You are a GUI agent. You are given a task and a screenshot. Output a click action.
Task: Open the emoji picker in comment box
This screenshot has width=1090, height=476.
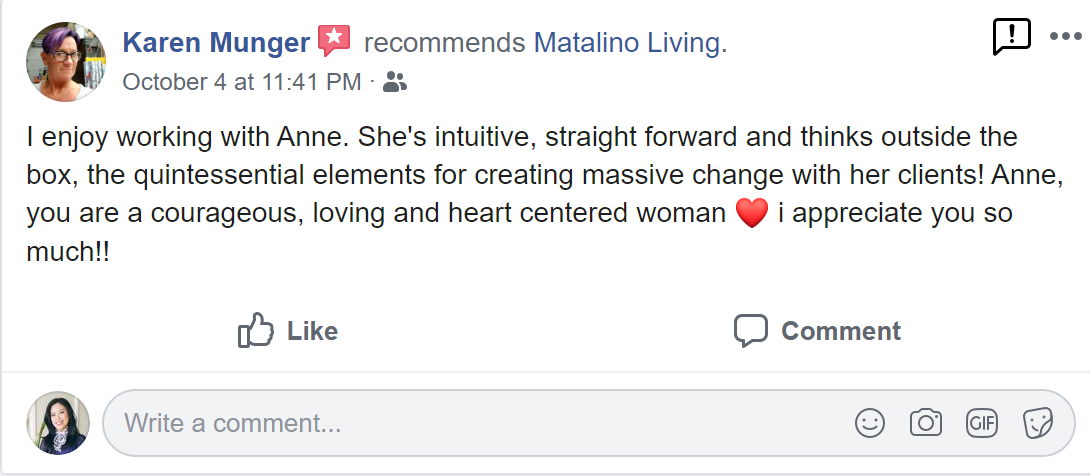(870, 423)
